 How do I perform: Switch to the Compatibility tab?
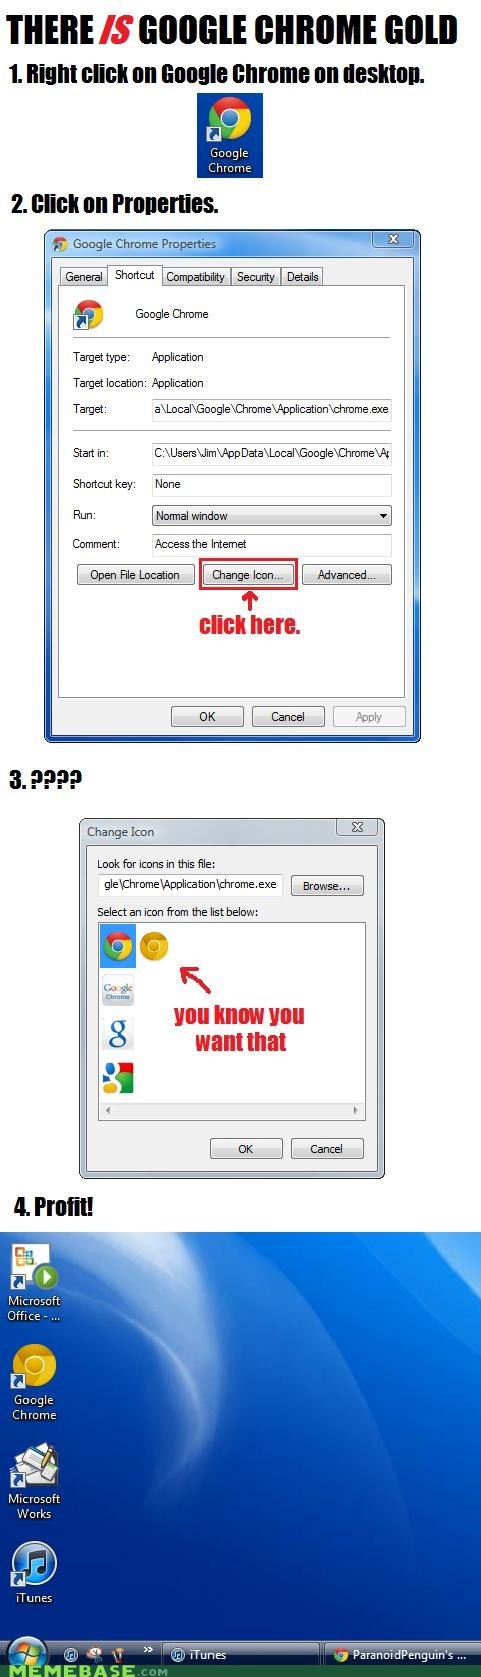pos(195,277)
